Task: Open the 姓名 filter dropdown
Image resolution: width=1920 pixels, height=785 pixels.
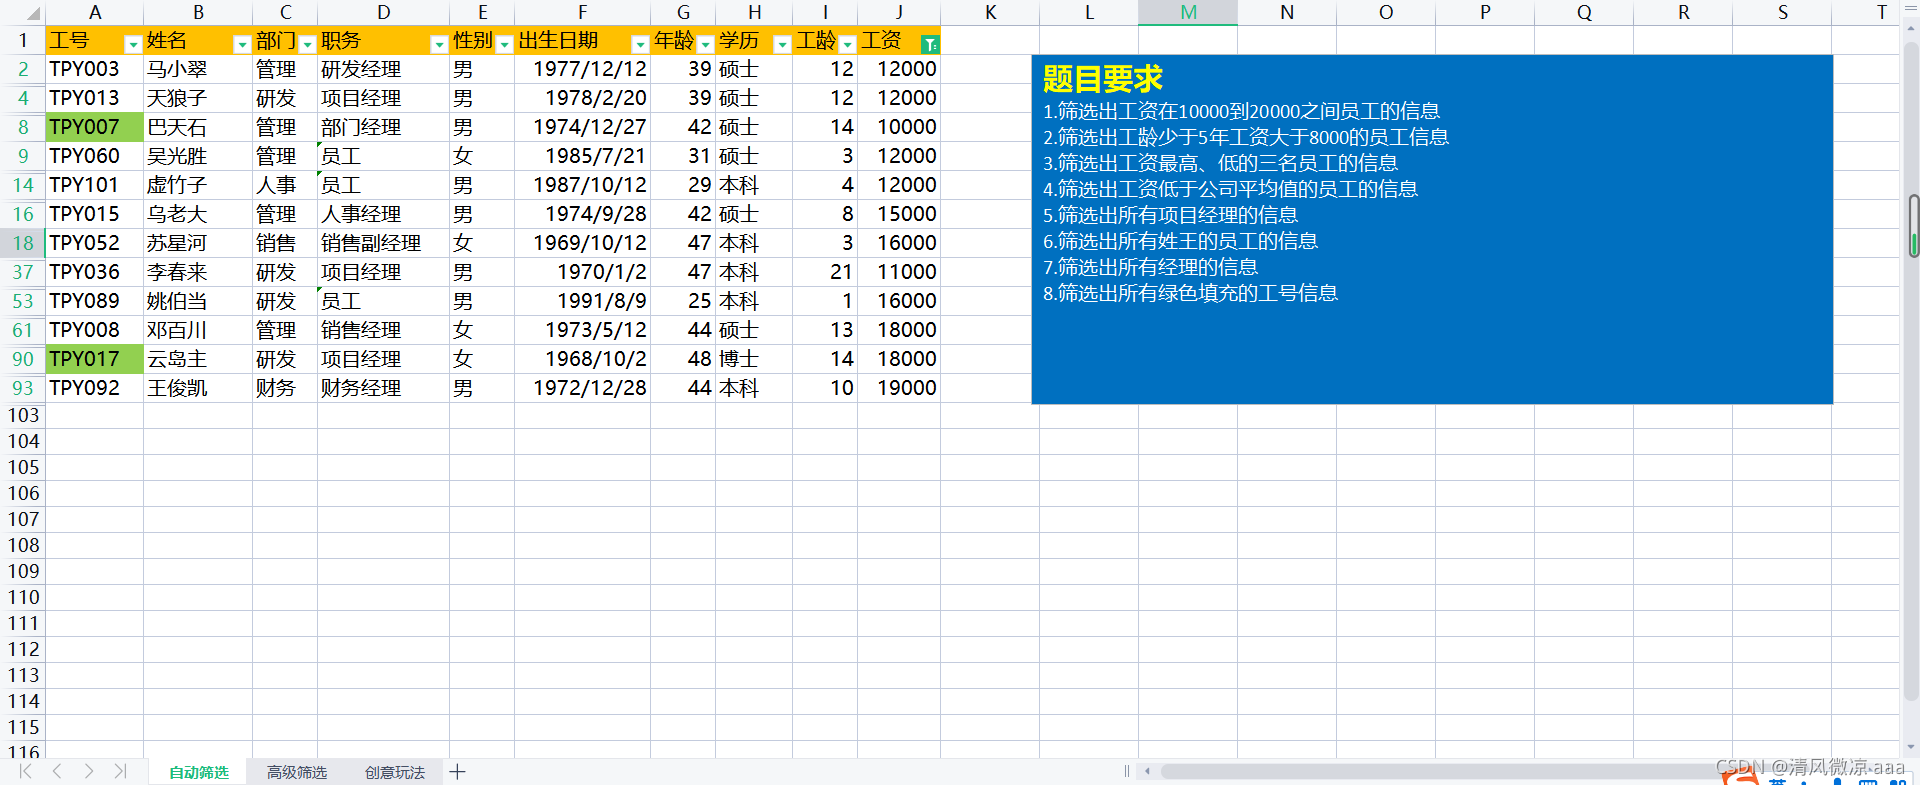Action: pyautogui.click(x=241, y=44)
